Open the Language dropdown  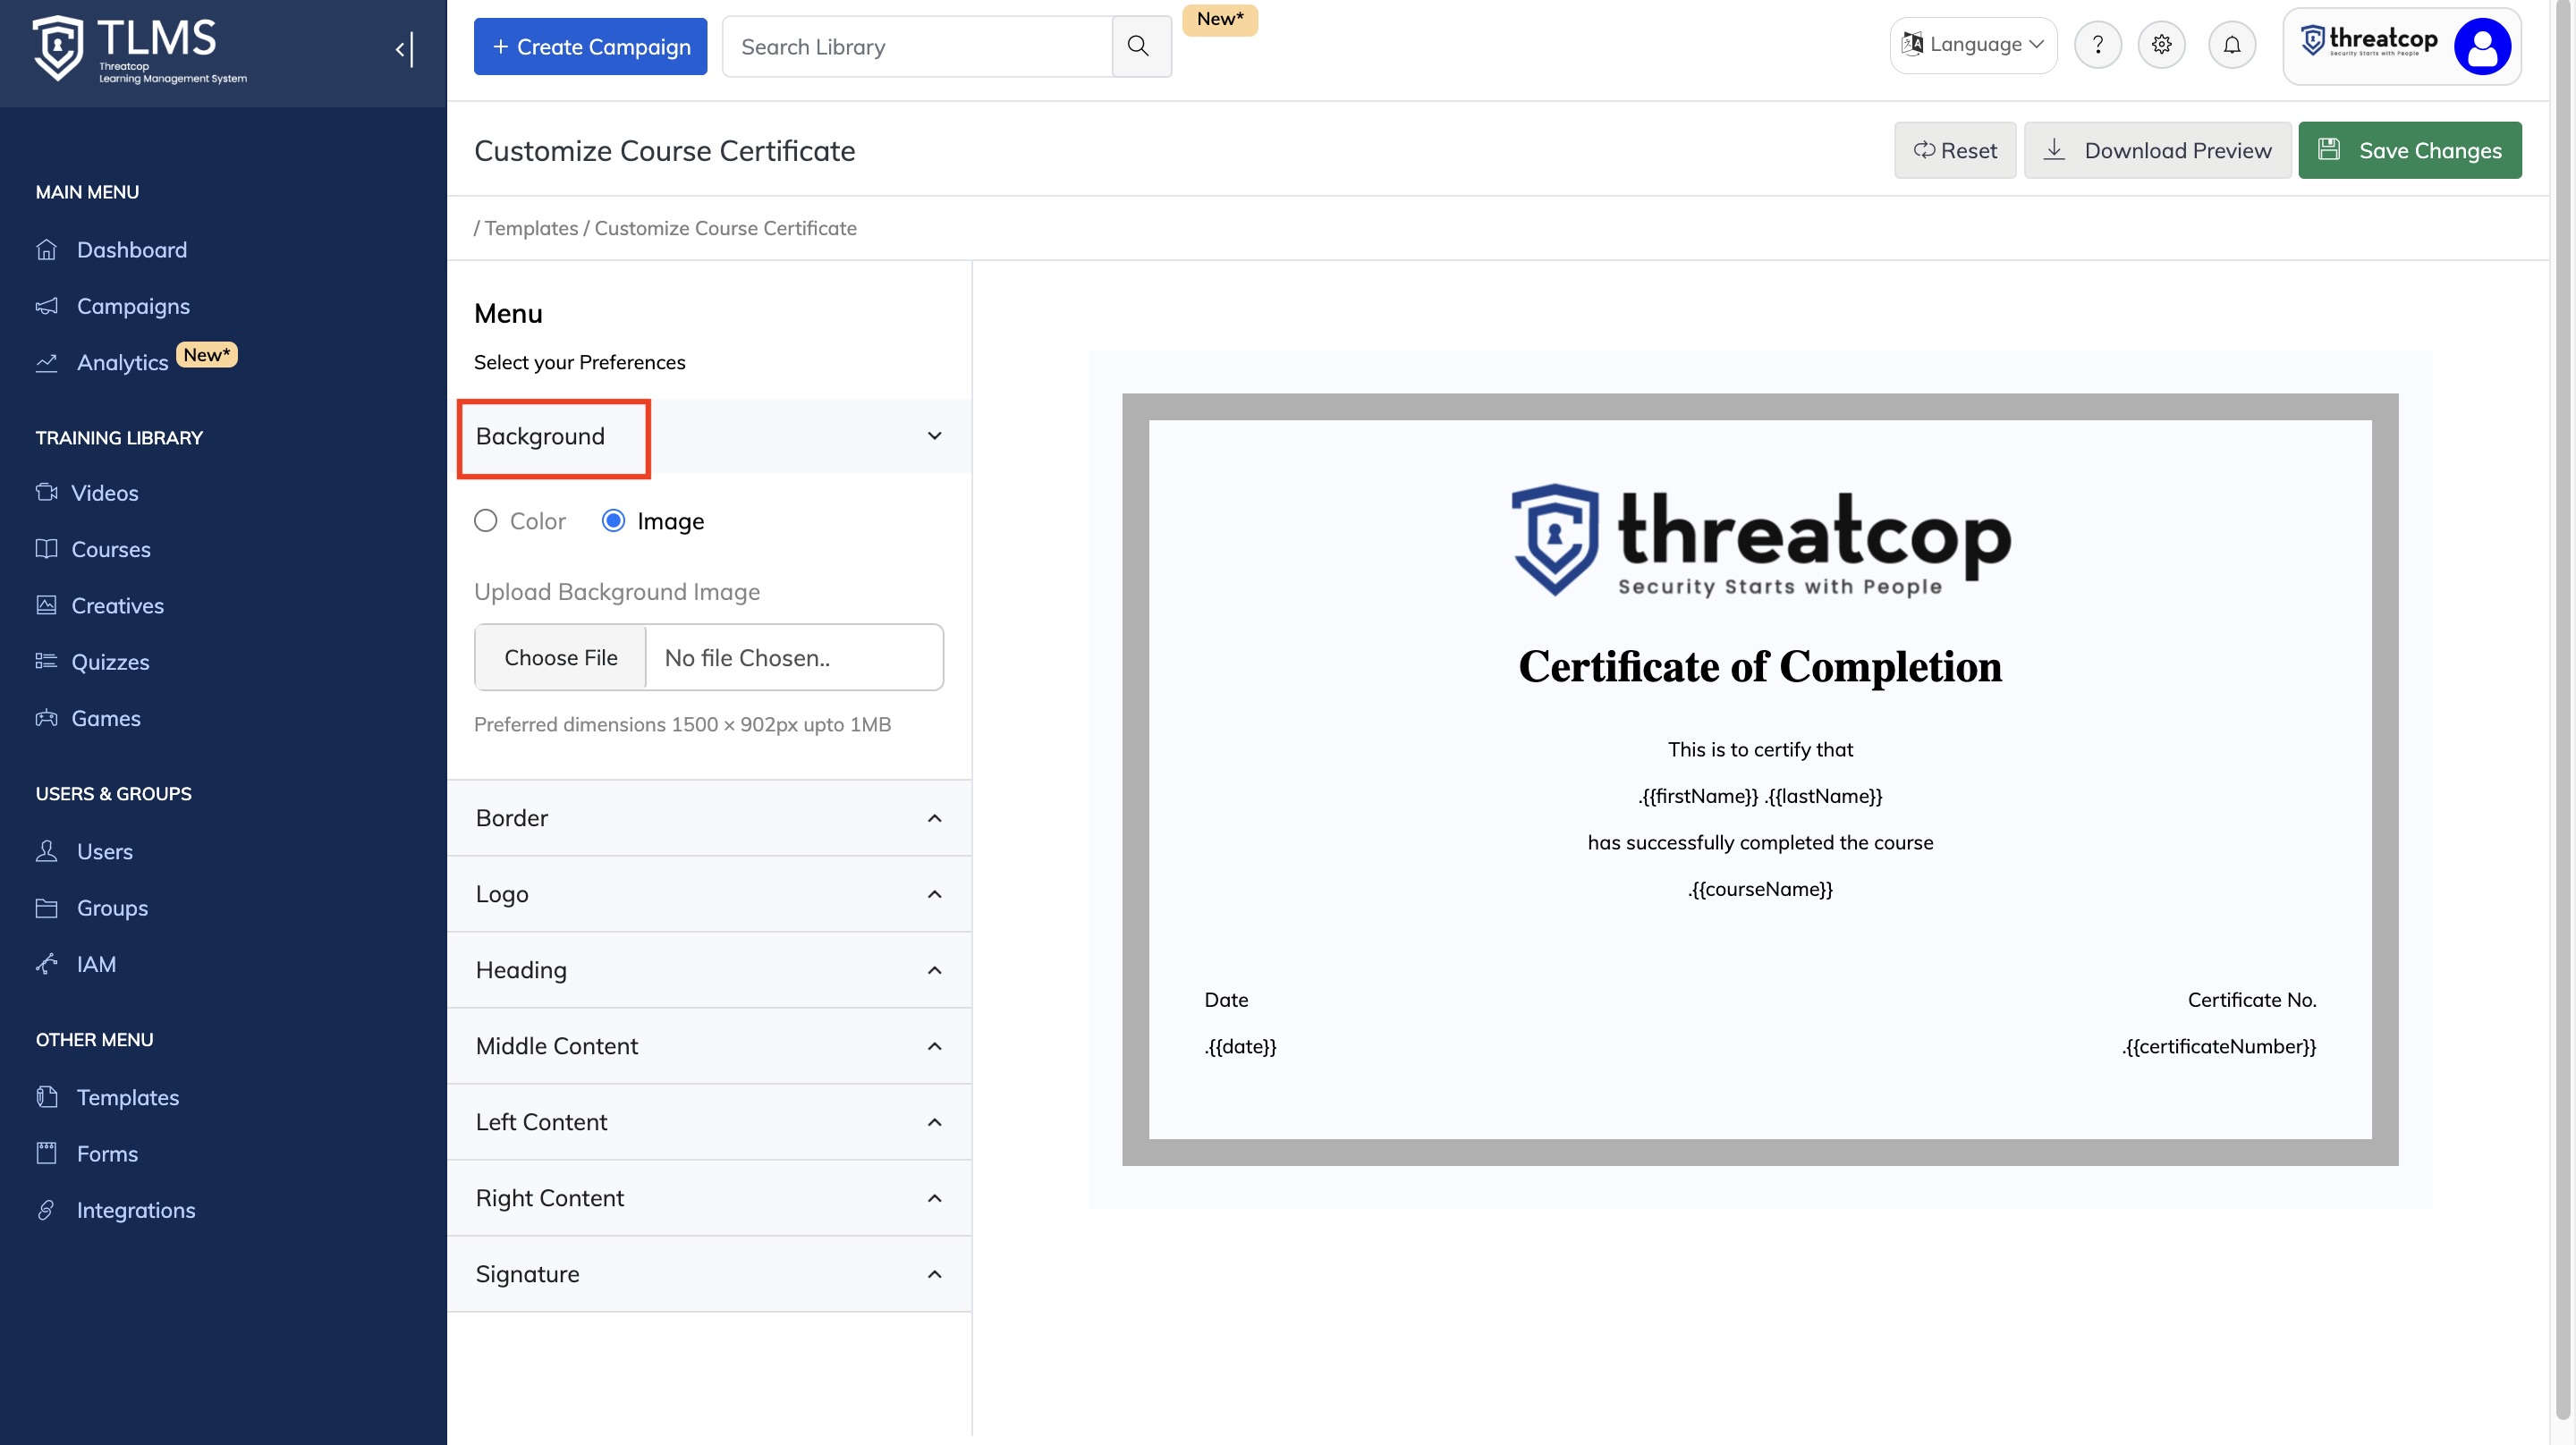coord(1973,45)
